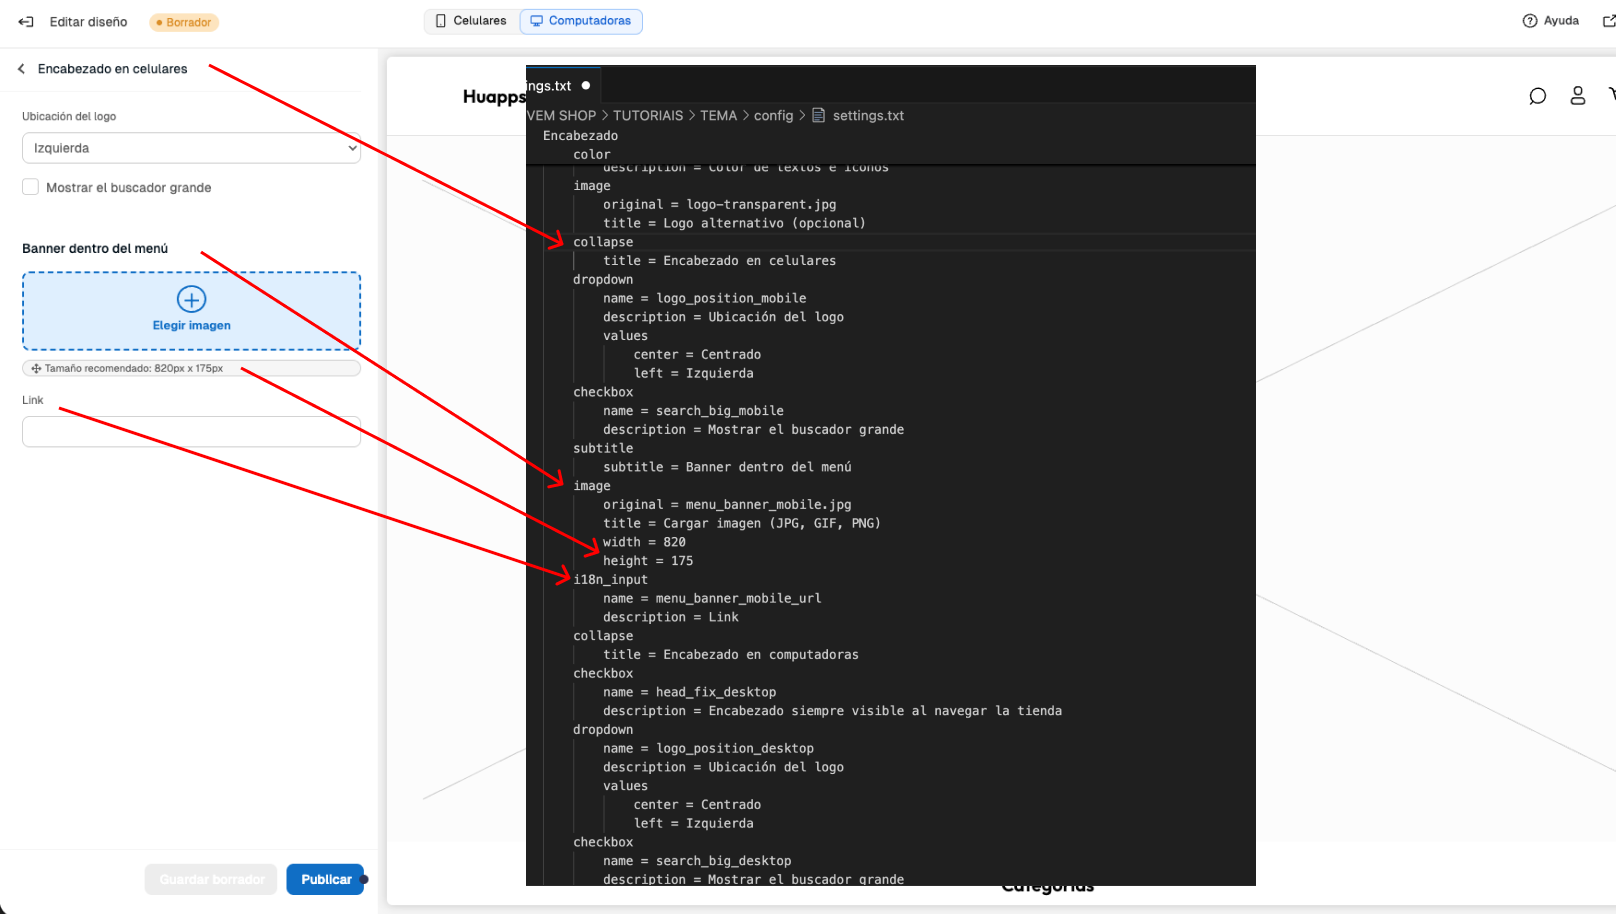Click the line 'name = logo_position_mobile'

(704, 298)
